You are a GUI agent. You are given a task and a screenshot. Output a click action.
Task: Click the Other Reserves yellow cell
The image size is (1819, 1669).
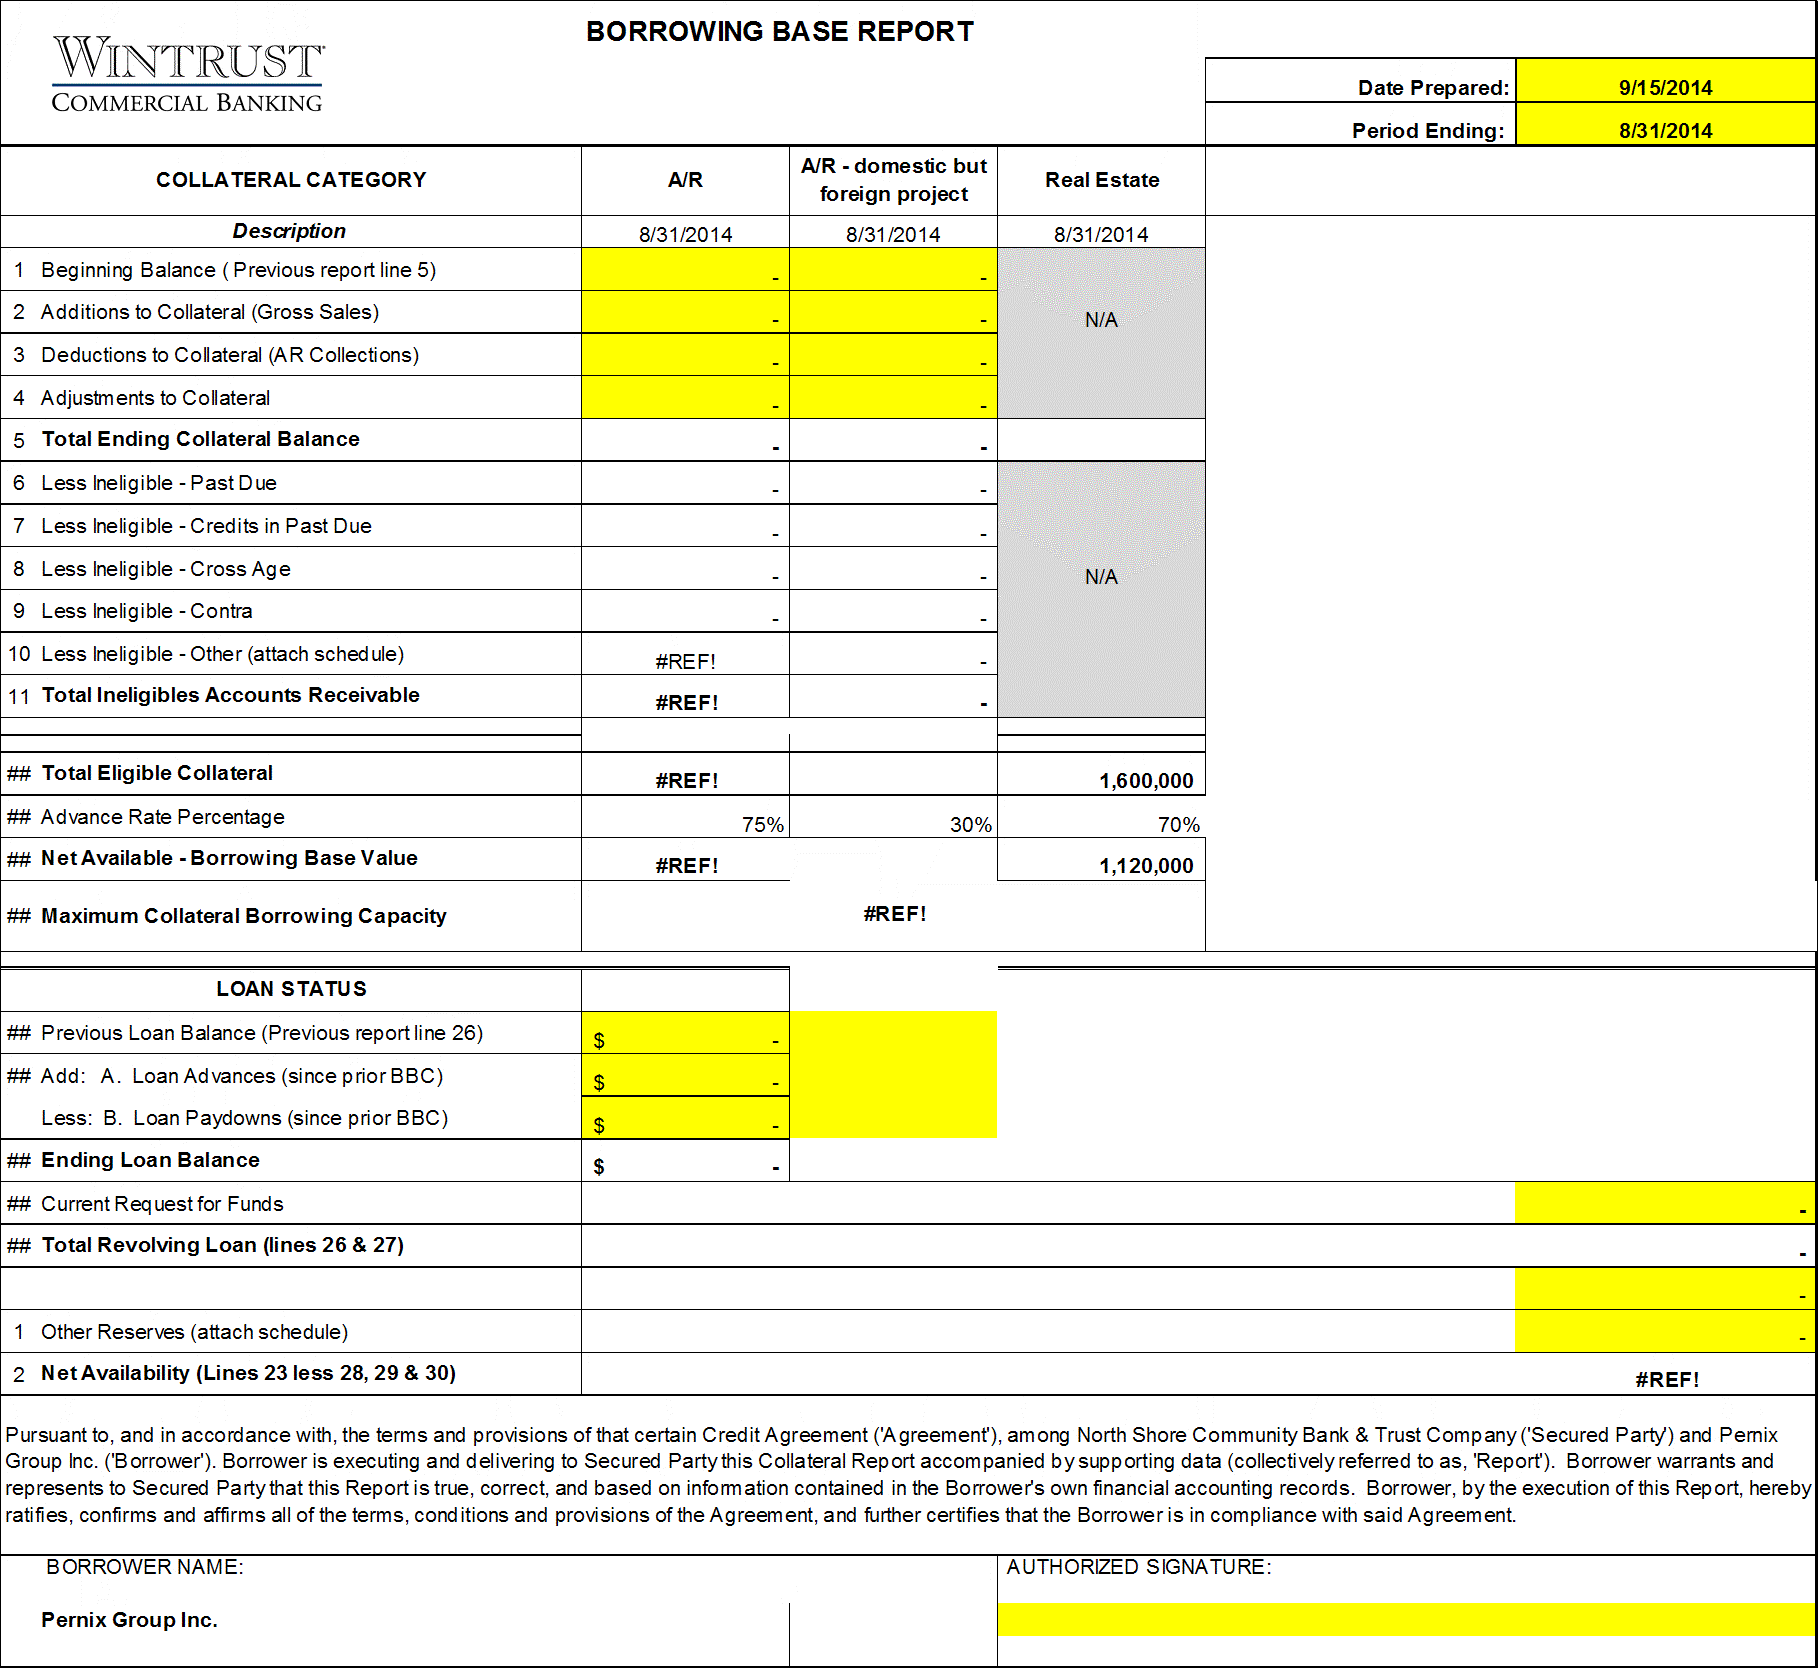[x=1665, y=1331]
